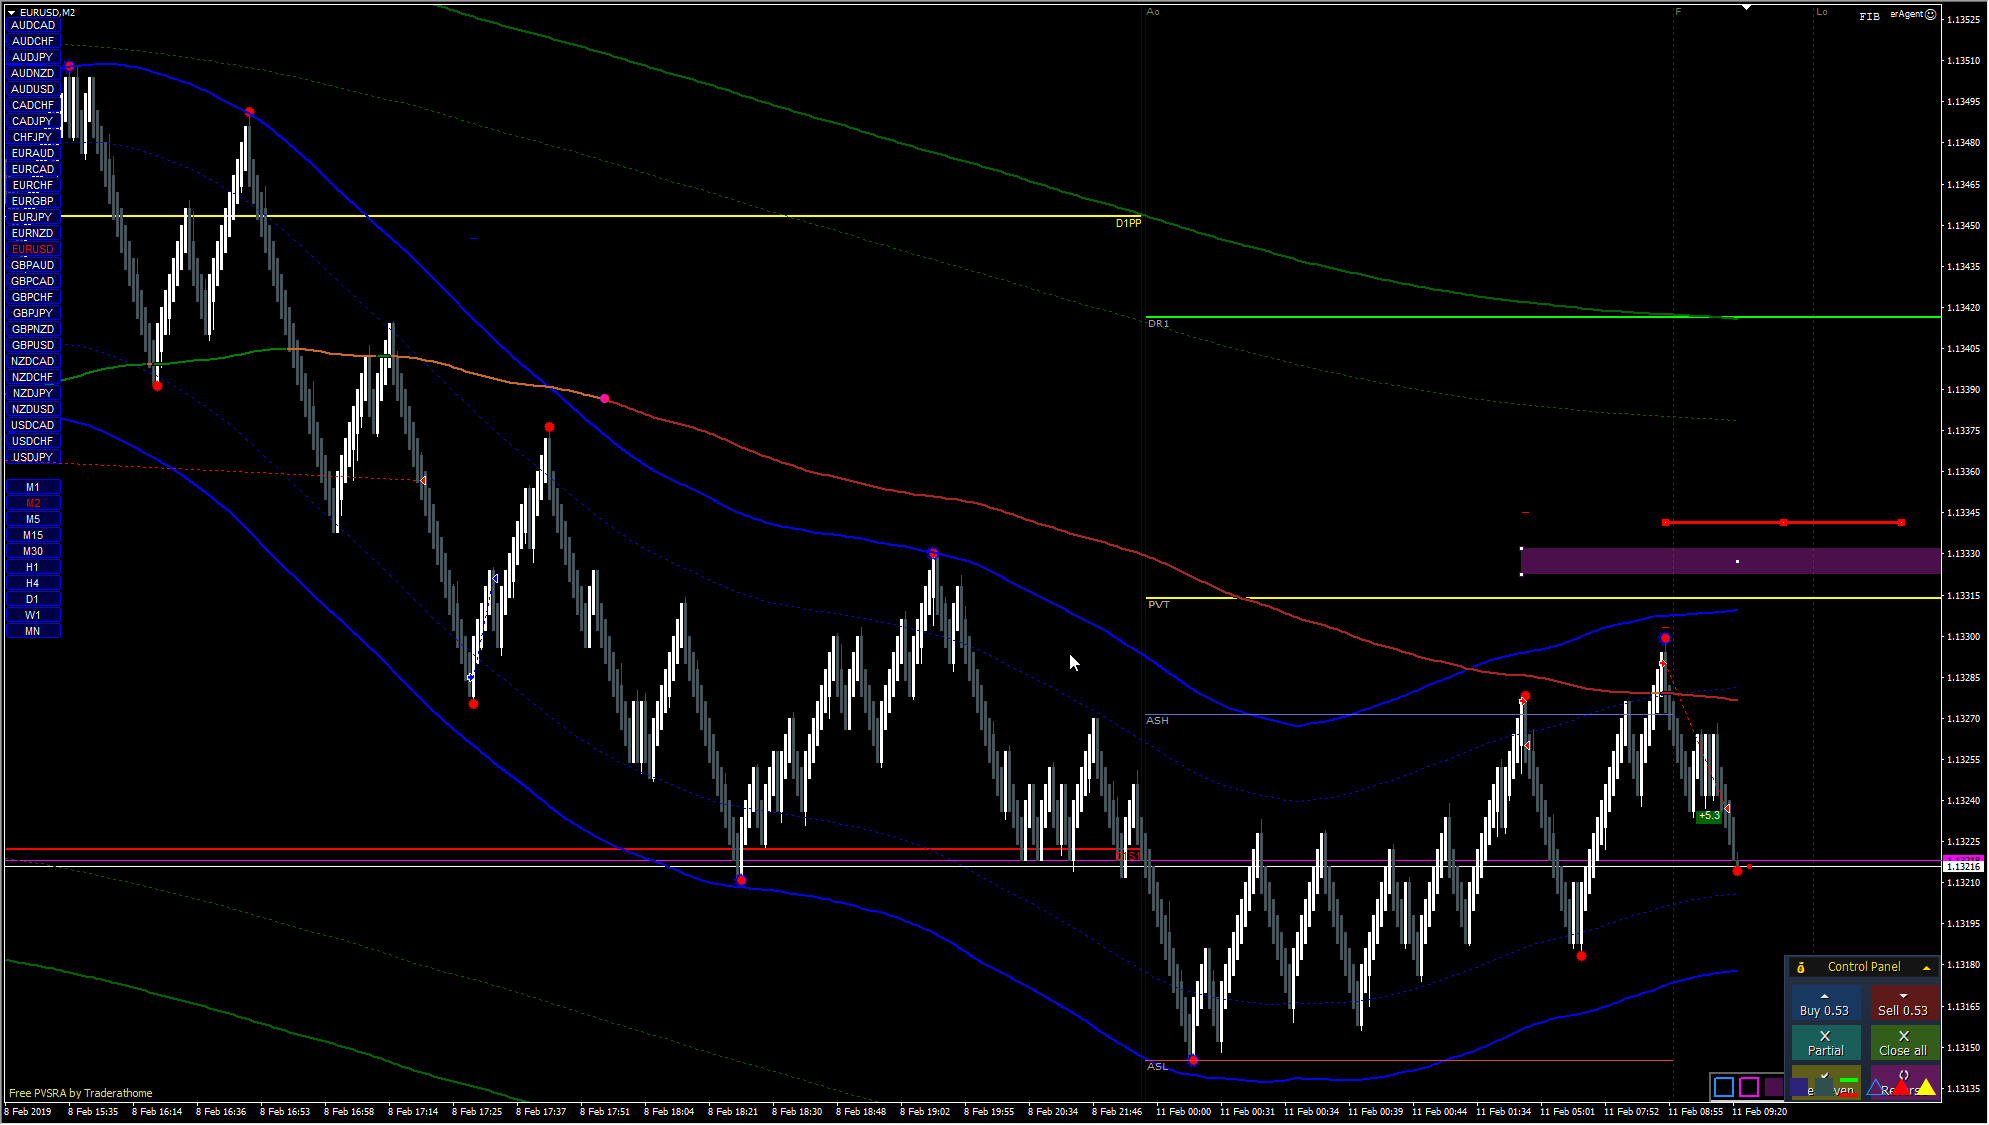Click the red horizontal line tool
The width and height of the screenshot is (1989, 1125).
(1849, 1095)
